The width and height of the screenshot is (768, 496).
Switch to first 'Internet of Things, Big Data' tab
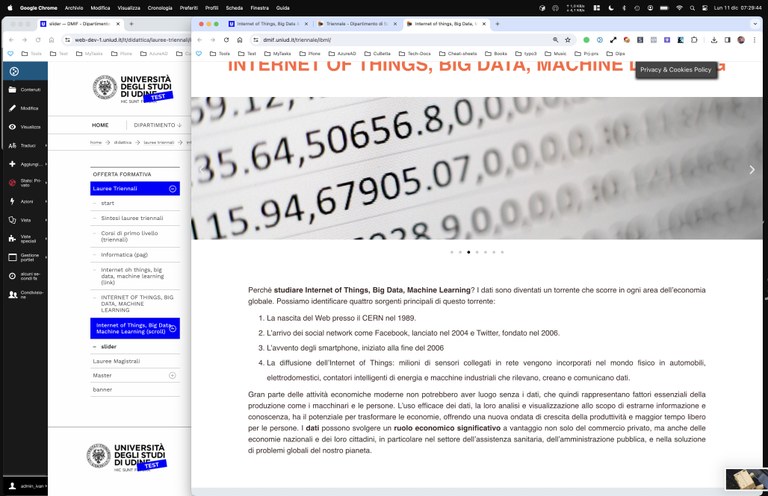pyautogui.click(x=265, y=24)
